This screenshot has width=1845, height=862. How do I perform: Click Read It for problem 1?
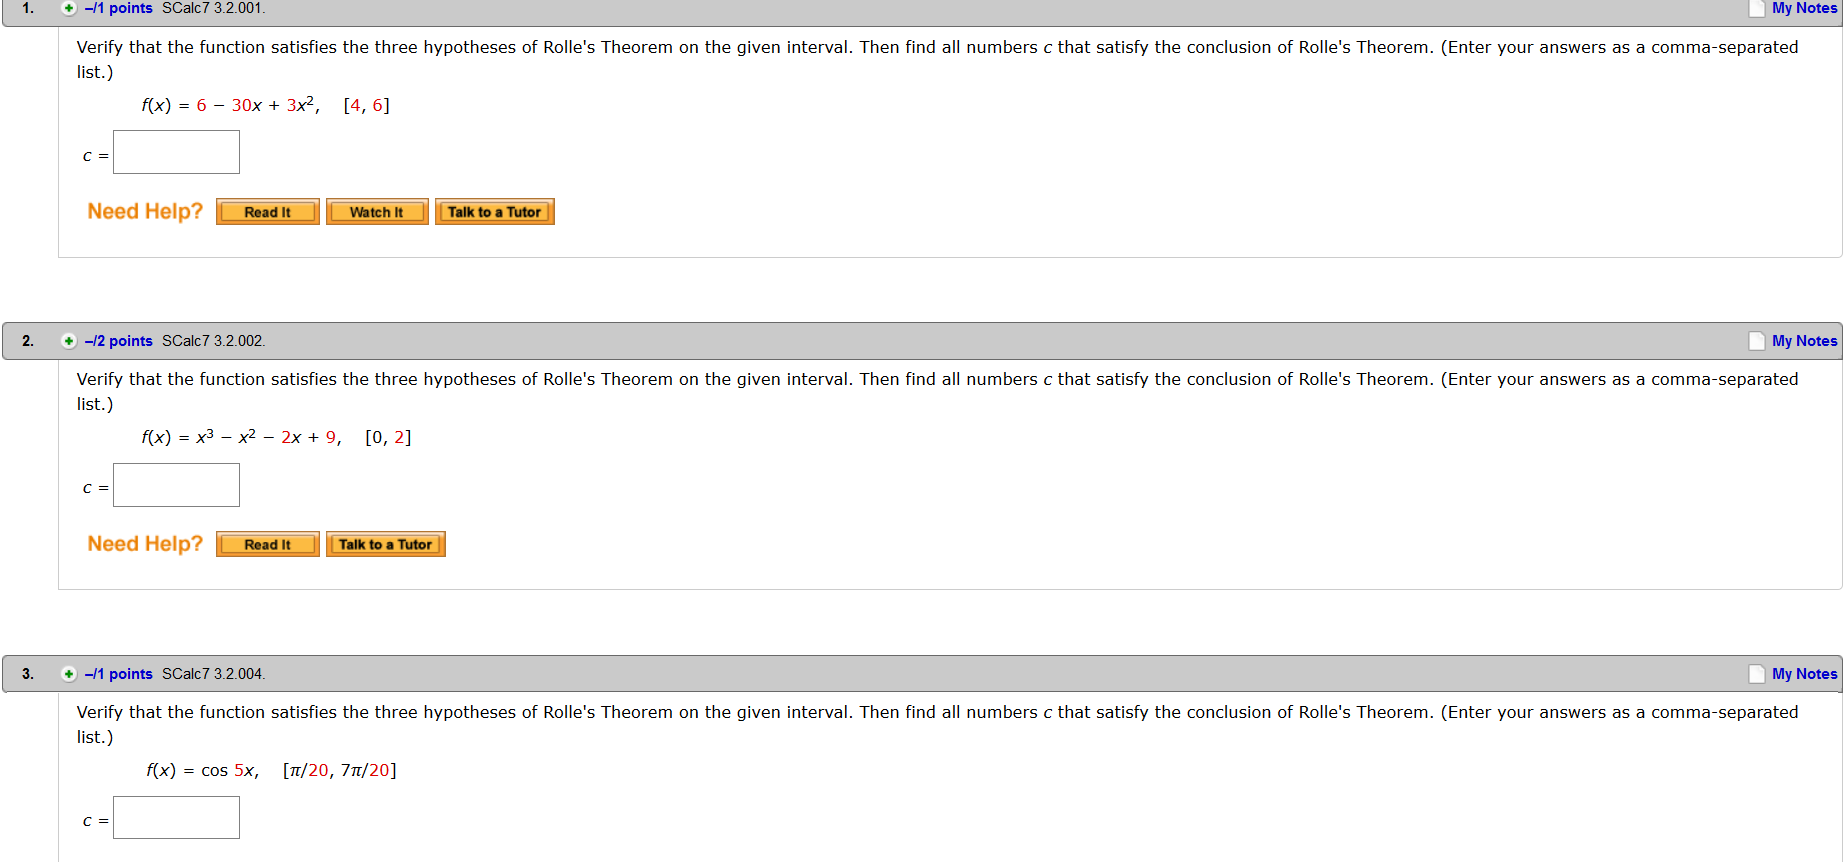(x=267, y=211)
